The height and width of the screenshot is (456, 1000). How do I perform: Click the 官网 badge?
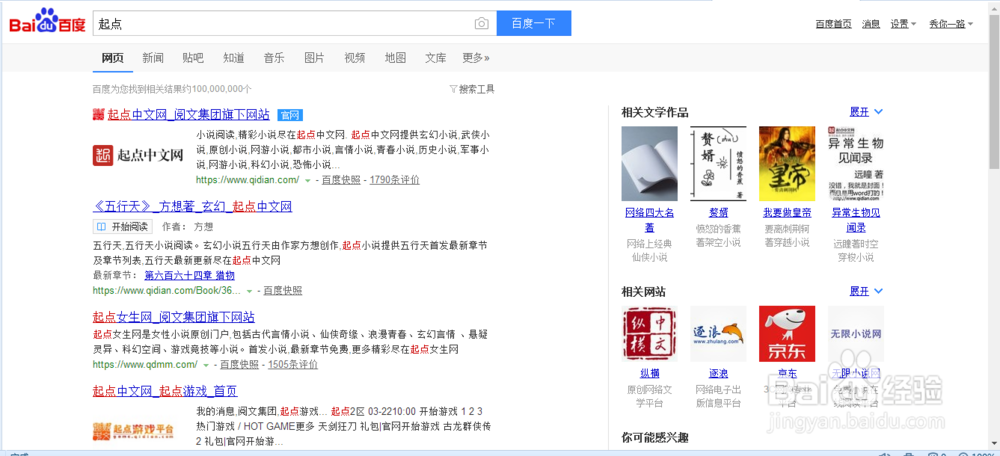290,115
